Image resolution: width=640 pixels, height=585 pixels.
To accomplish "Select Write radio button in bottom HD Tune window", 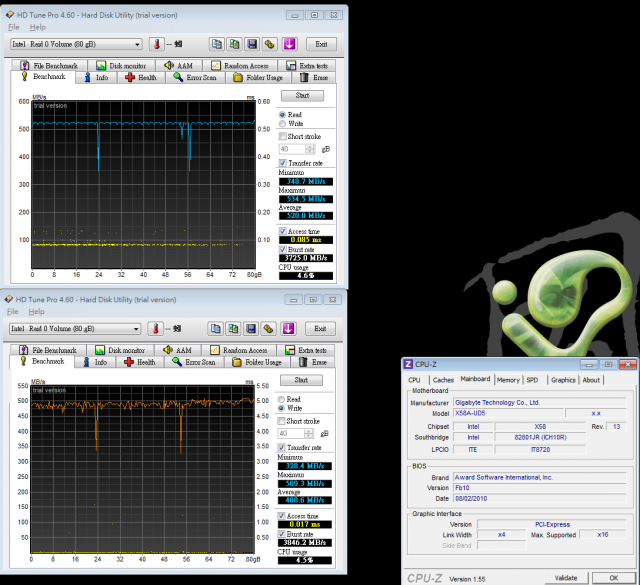I will point(281,408).
